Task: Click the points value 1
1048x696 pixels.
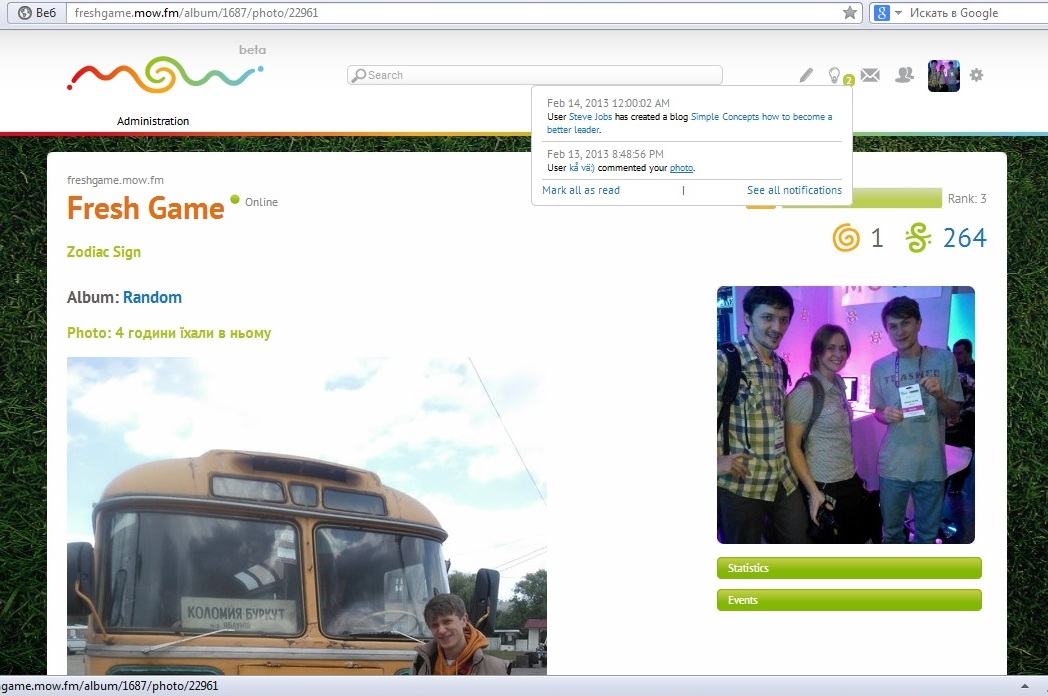Action: coord(877,237)
